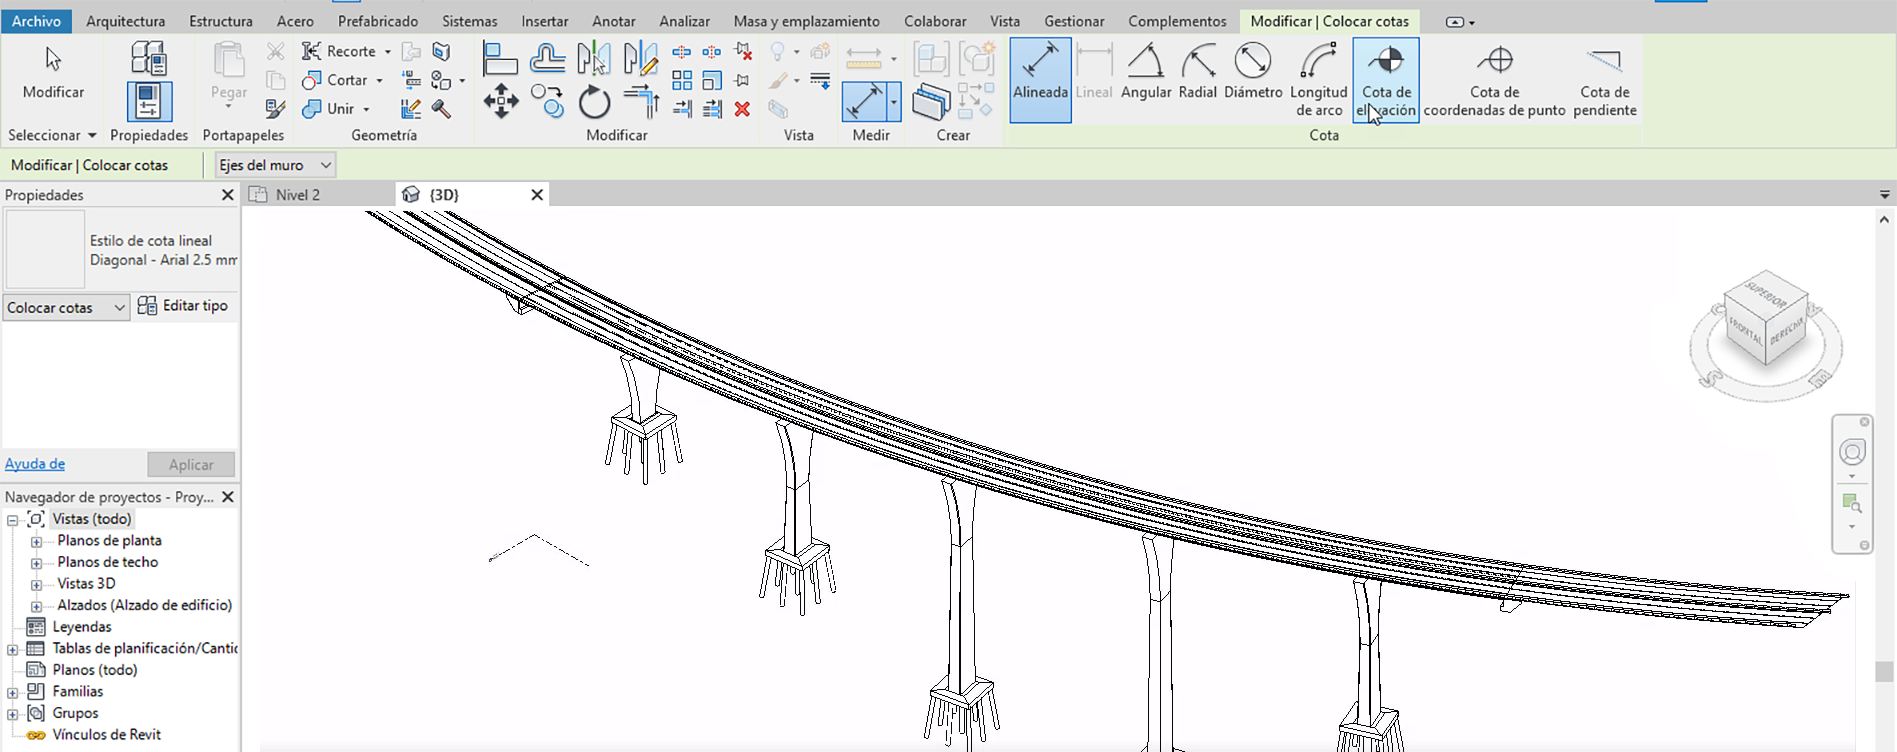Screen dimensions: 1897x752
Task: Activate the Diámetro dimension tool
Action: [x=1253, y=72]
